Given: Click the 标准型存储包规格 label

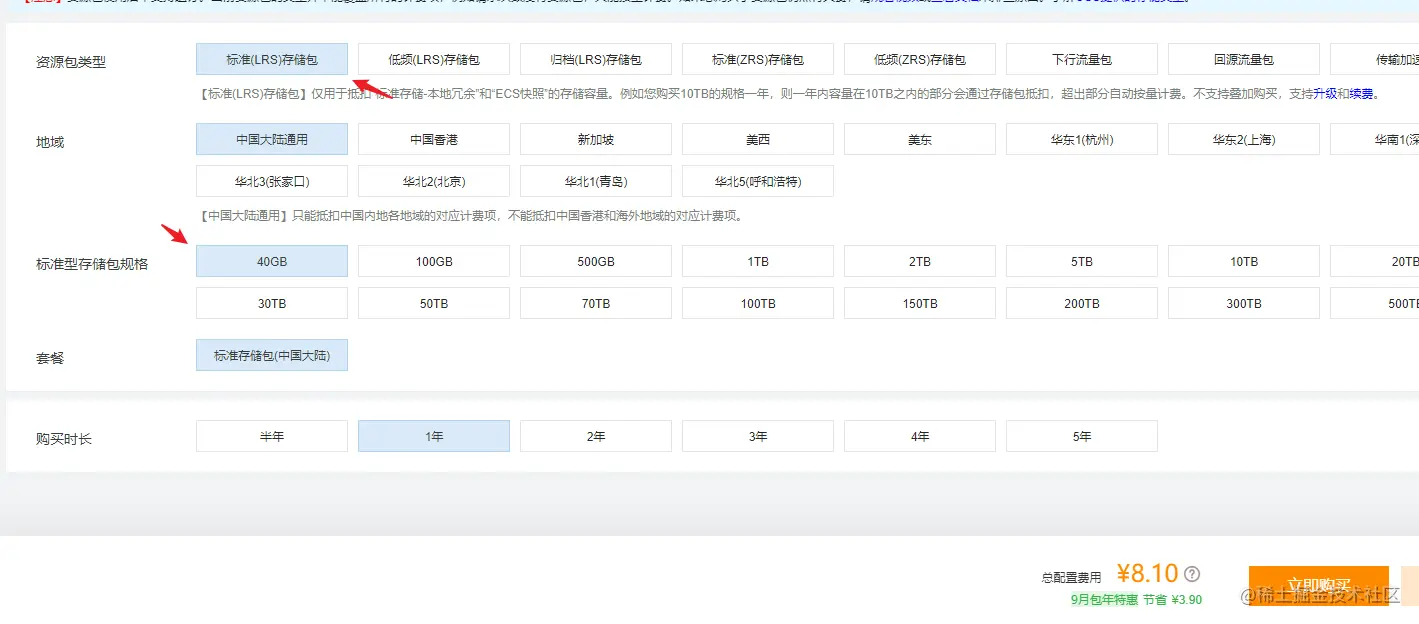Looking at the screenshot, I should click(92, 264).
